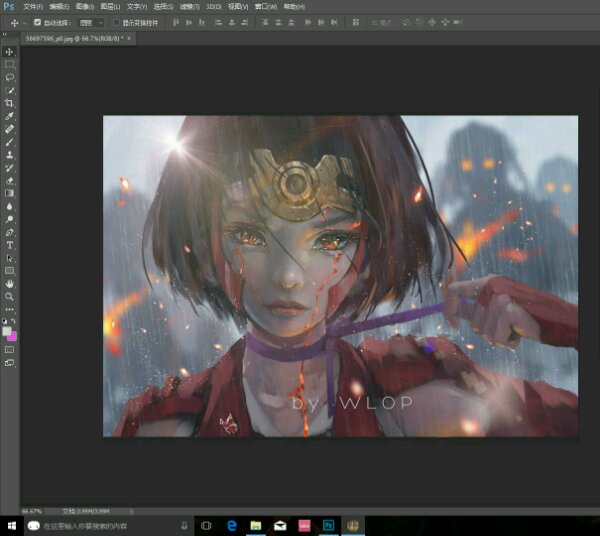Viewport: 600px width, 536px height.
Task: Select the Lasso tool
Action: 9,77
